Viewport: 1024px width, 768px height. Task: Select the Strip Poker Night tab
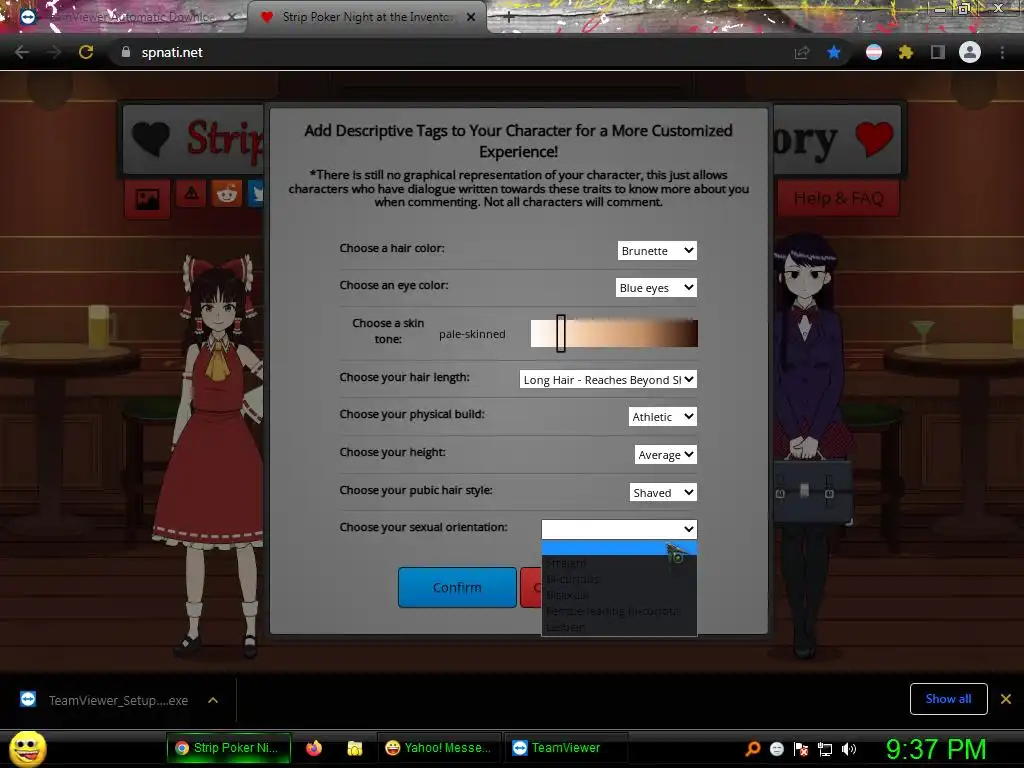coord(367,17)
